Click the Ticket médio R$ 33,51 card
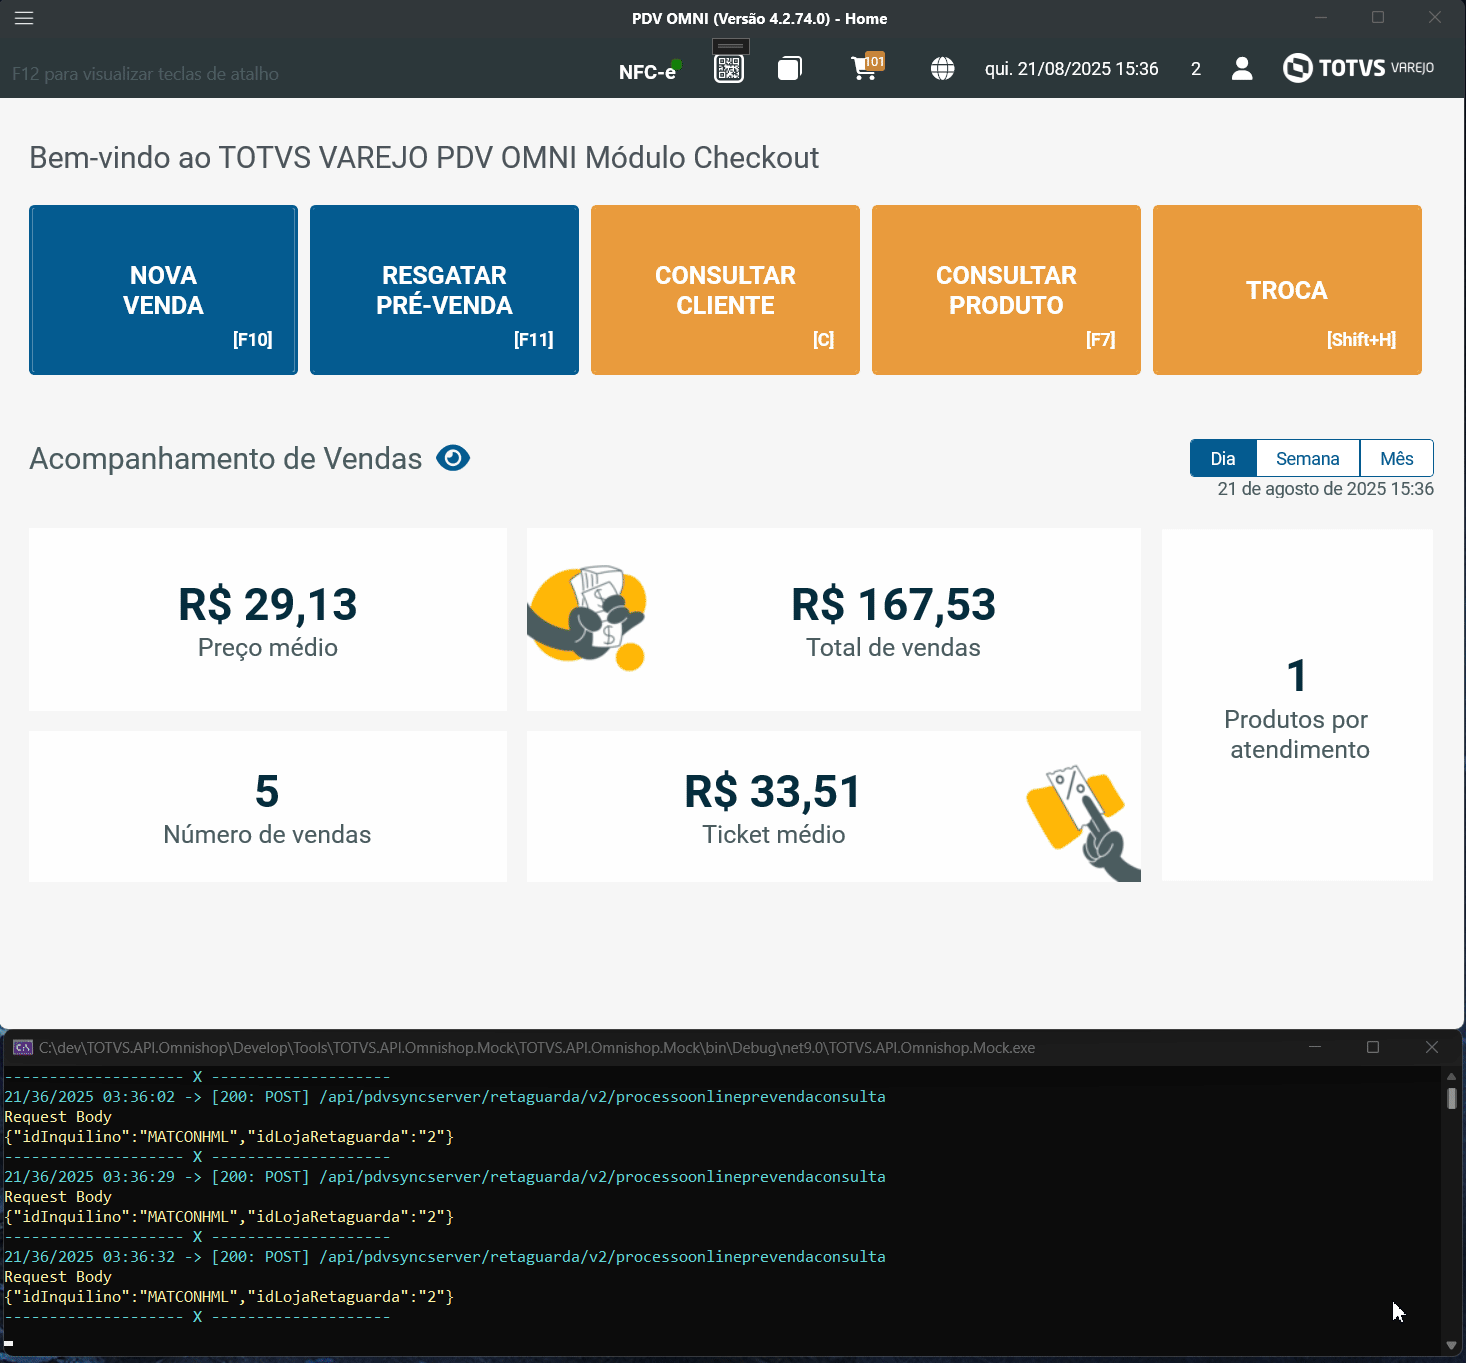This screenshot has width=1466, height=1363. click(x=834, y=806)
